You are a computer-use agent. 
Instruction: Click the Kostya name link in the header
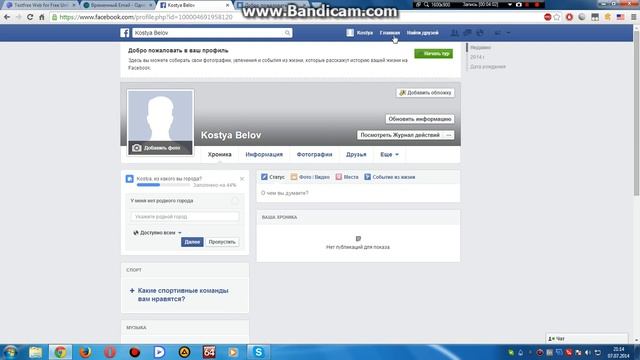tap(364, 33)
